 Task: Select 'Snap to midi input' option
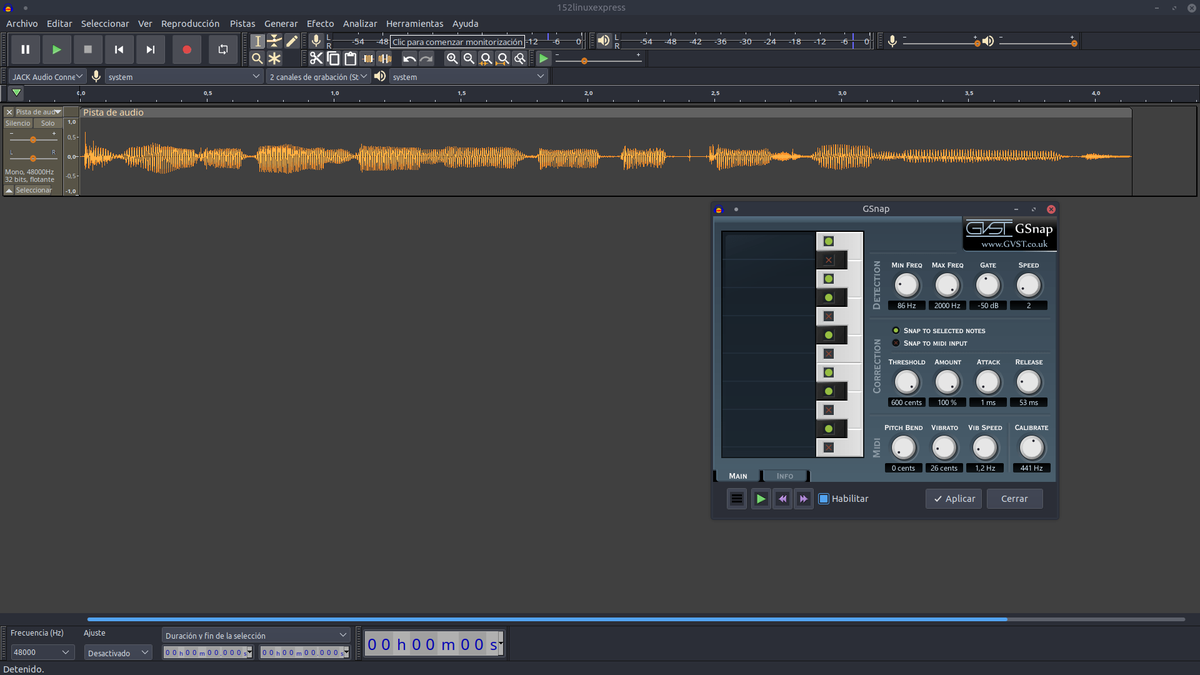click(896, 343)
